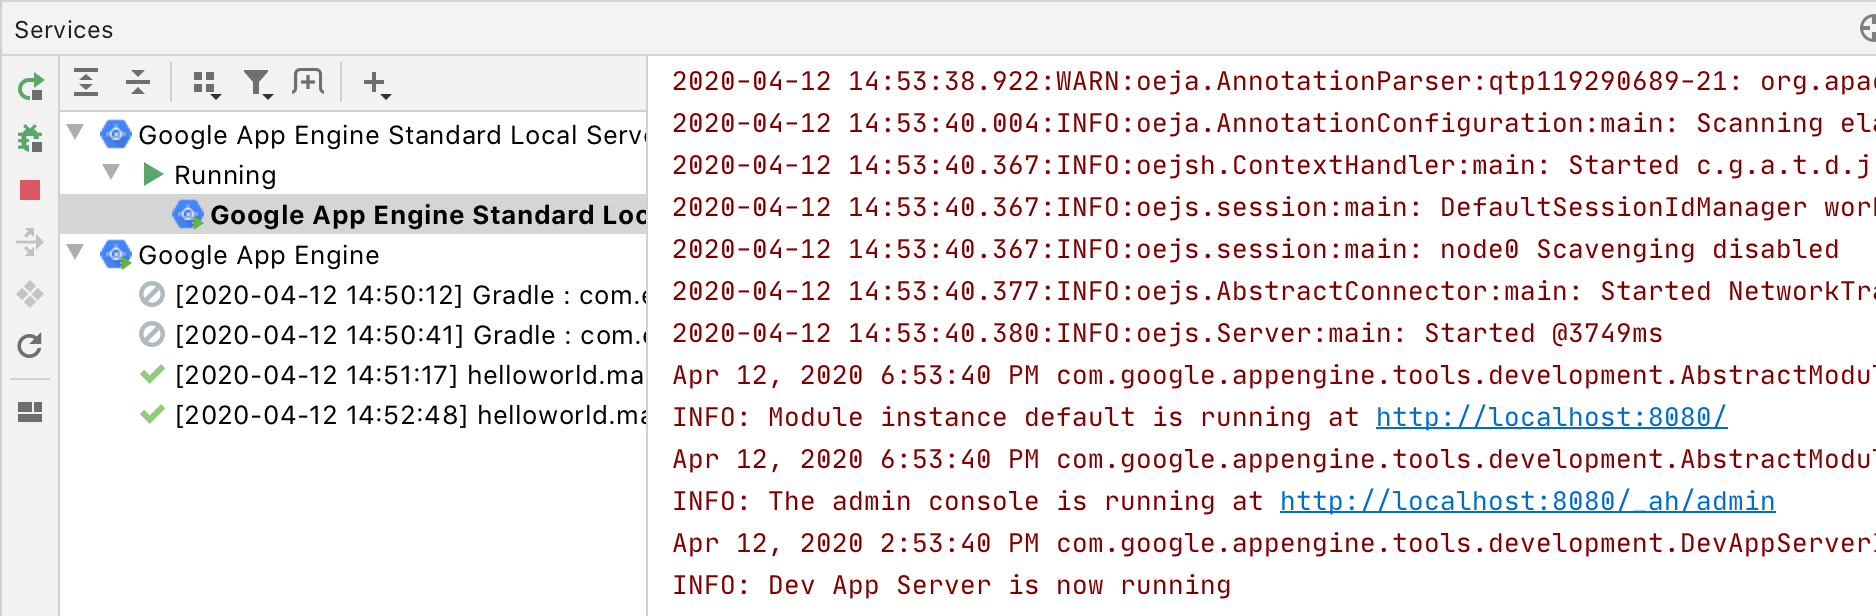
Task: Open the Add Service dropdown
Action: click(374, 84)
